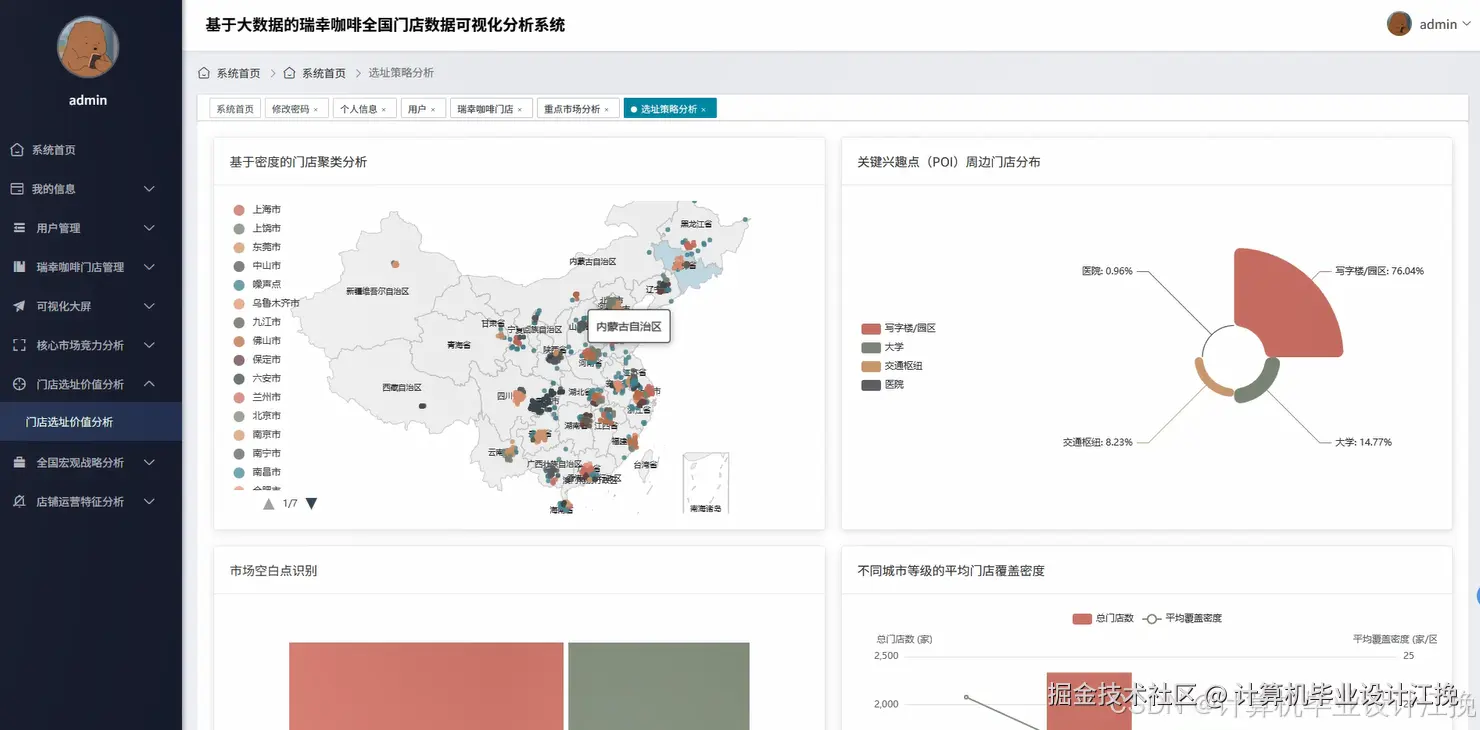Open the admin account dropdown arrow

[x=1467, y=24]
